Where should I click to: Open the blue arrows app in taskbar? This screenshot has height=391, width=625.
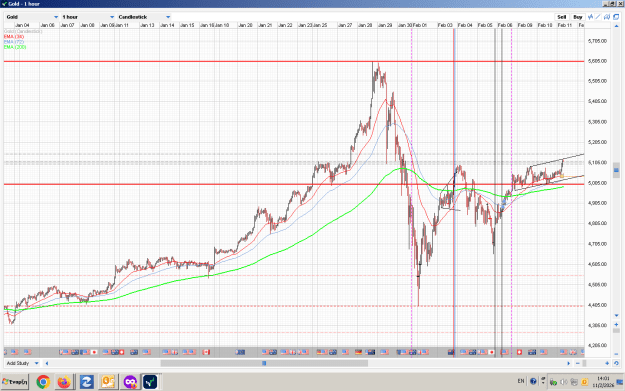coord(86,382)
